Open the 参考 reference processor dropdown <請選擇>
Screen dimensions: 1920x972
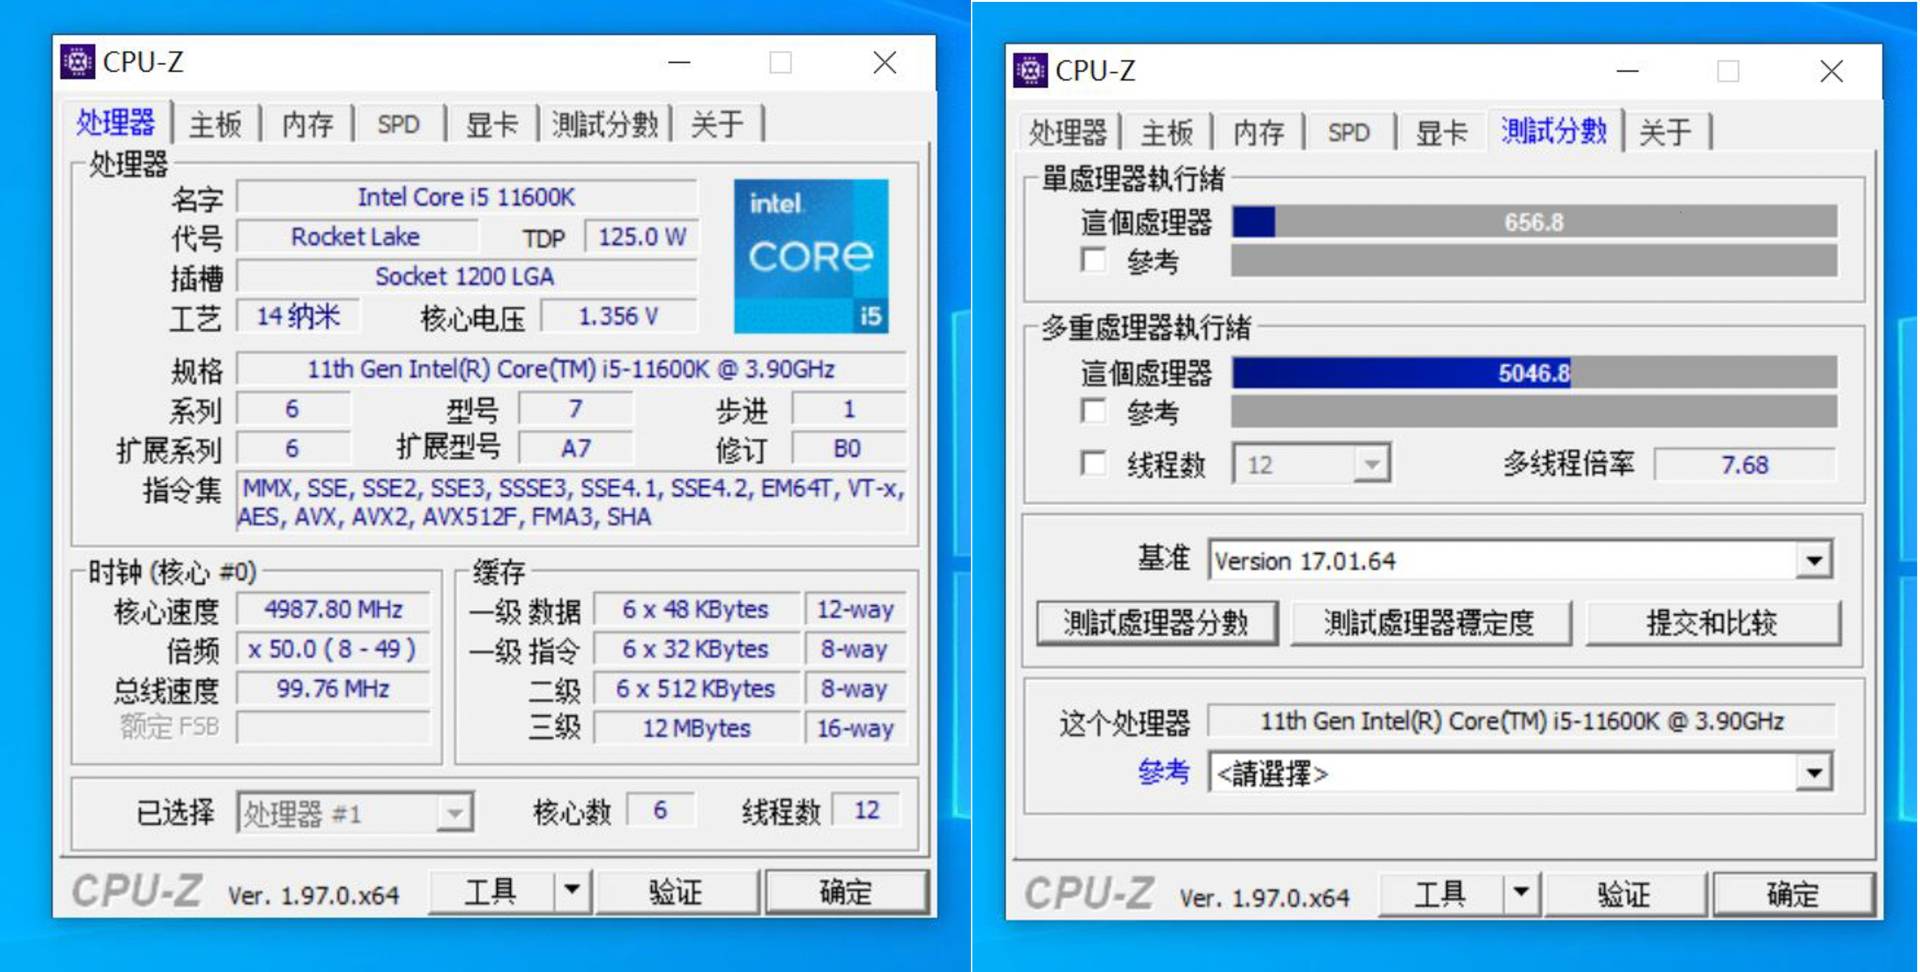tap(1816, 771)
